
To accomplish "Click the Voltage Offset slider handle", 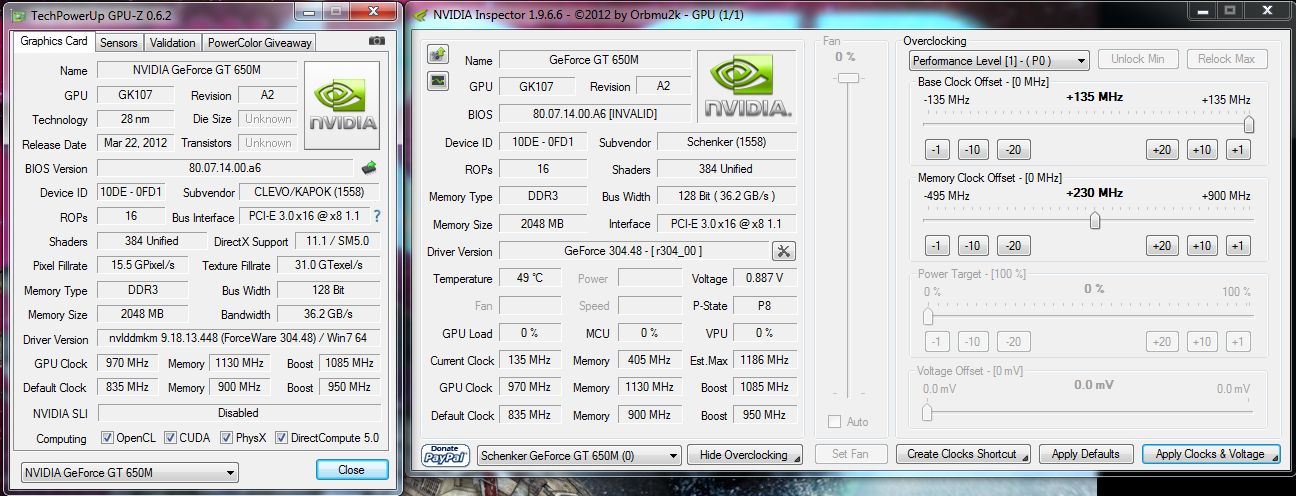I will (x=927, y=411).
